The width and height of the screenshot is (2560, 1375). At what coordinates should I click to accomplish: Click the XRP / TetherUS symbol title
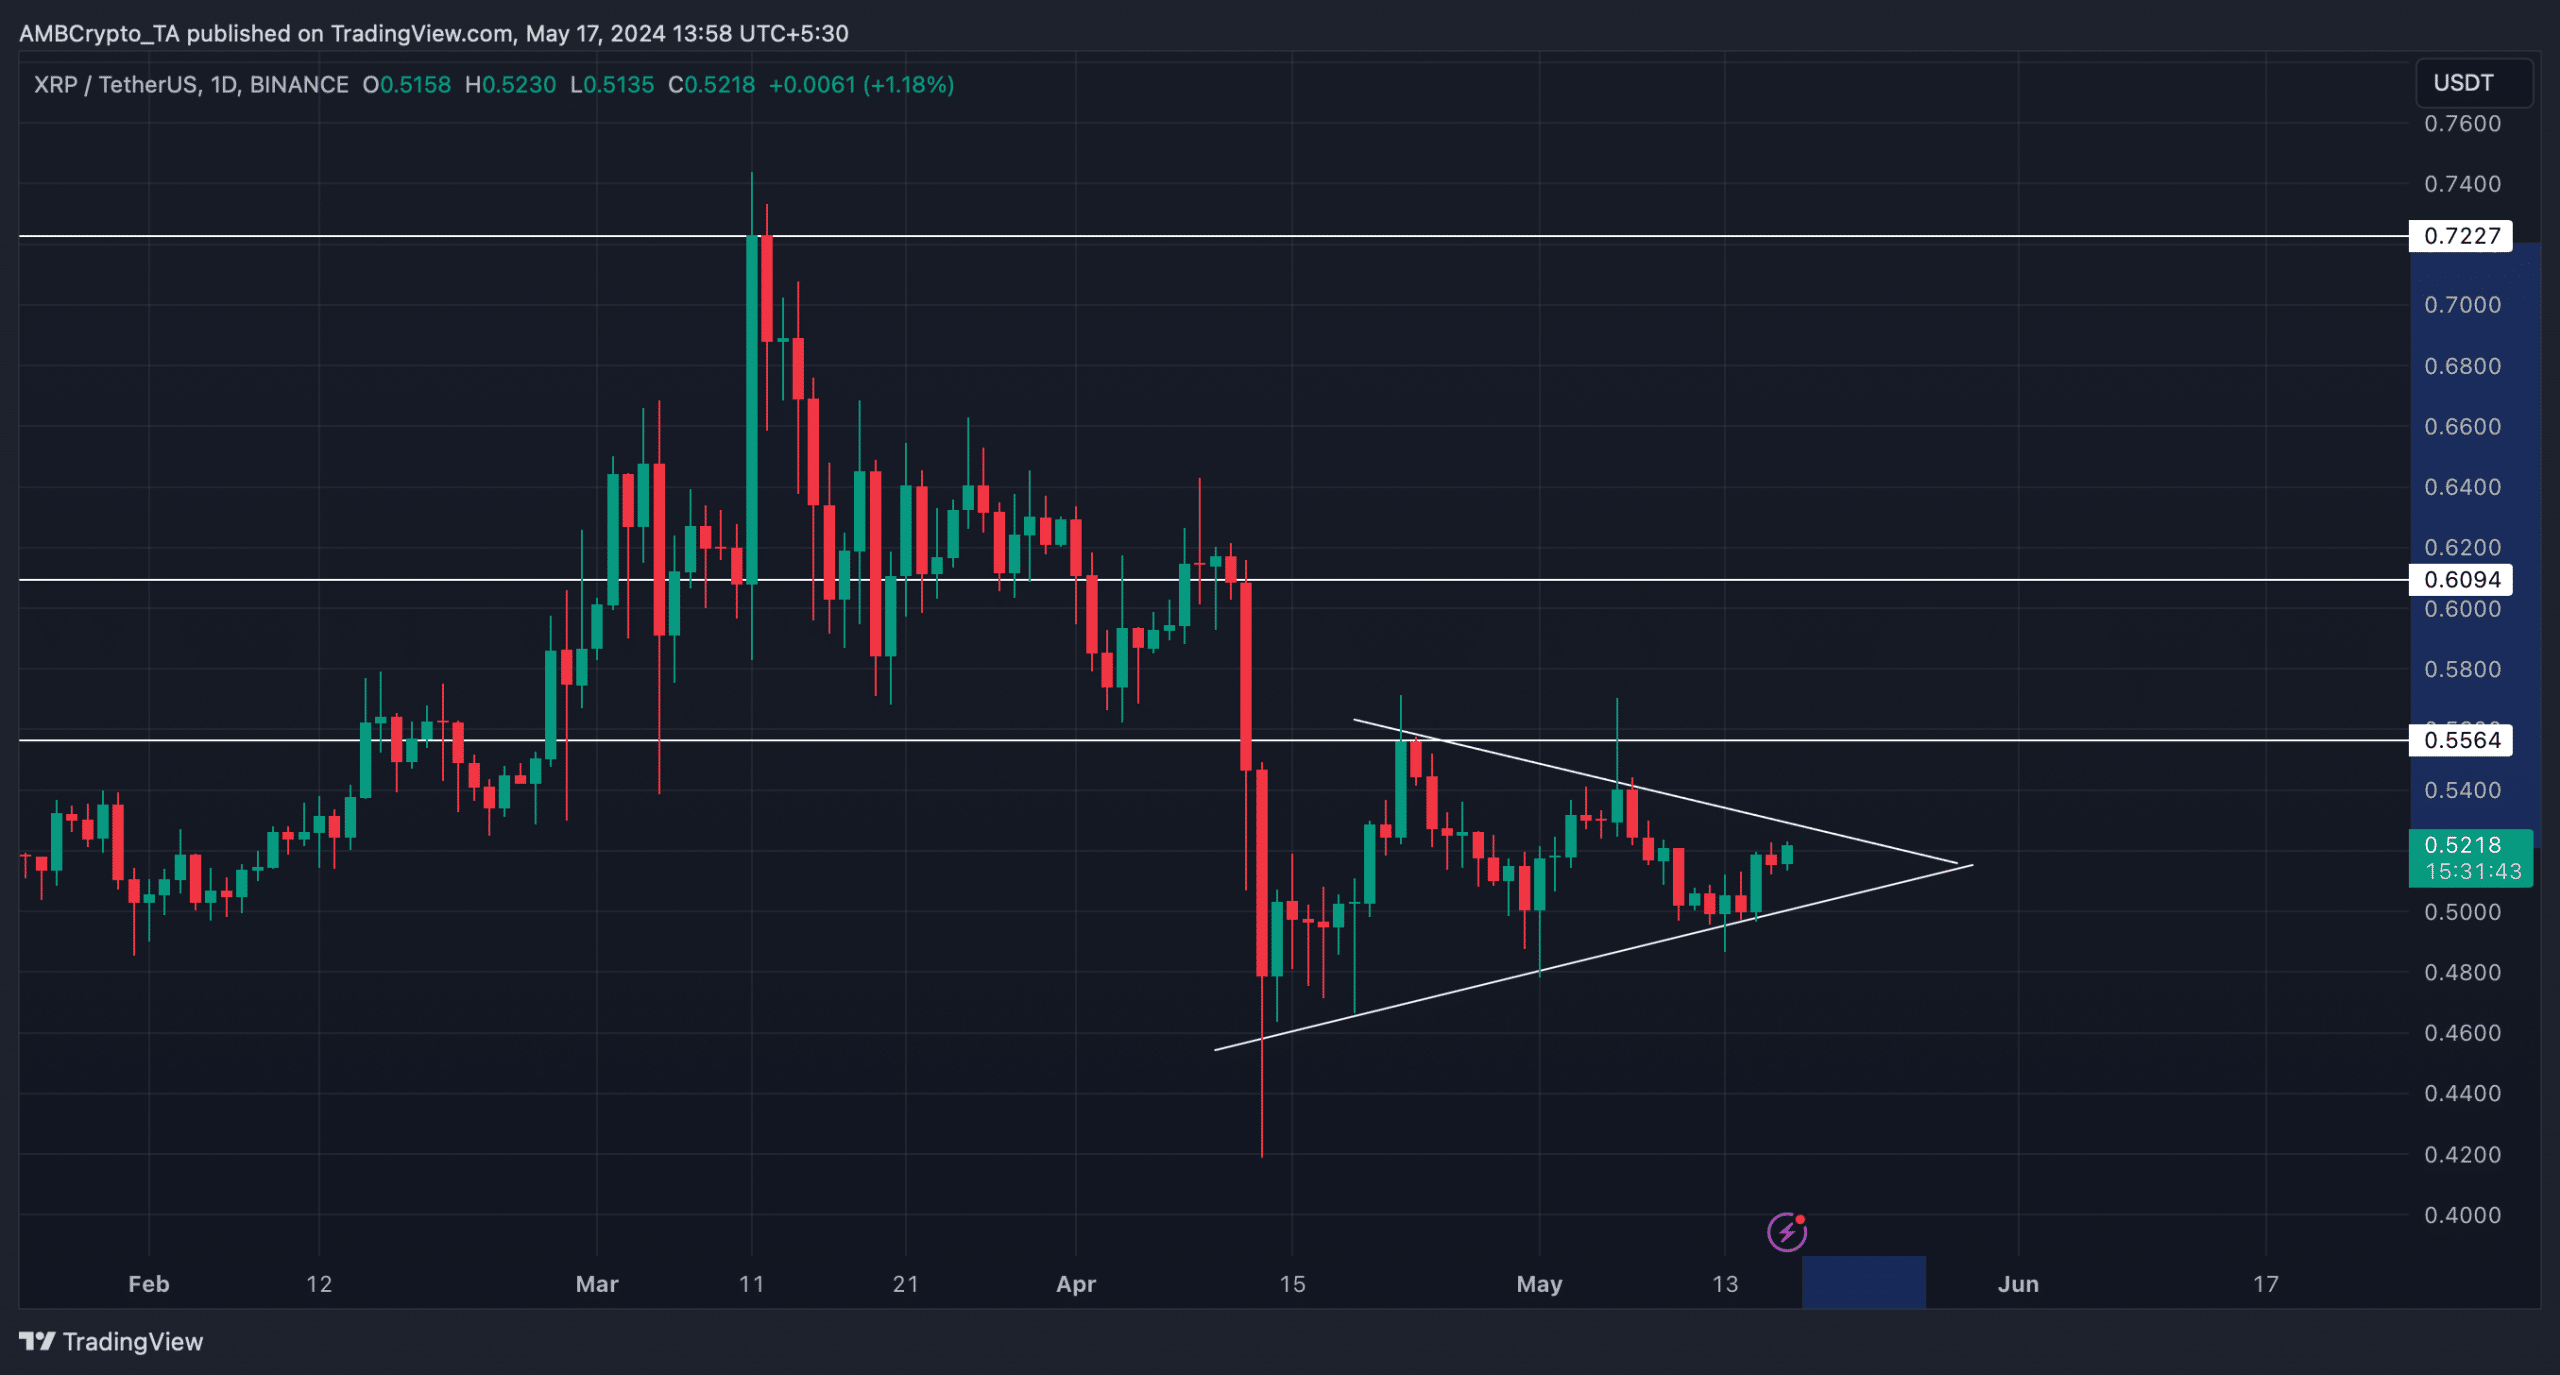191,85
